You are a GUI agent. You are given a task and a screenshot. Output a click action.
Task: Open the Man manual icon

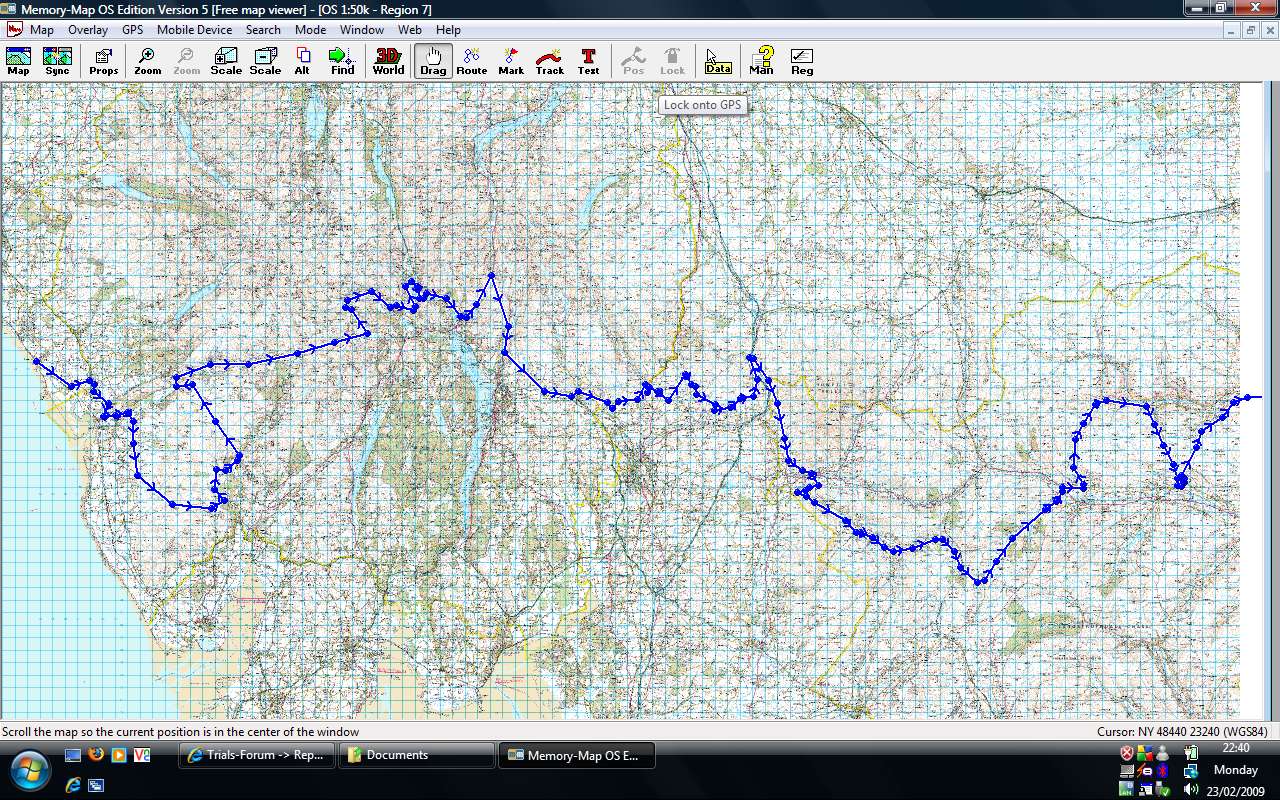(761, 61)
